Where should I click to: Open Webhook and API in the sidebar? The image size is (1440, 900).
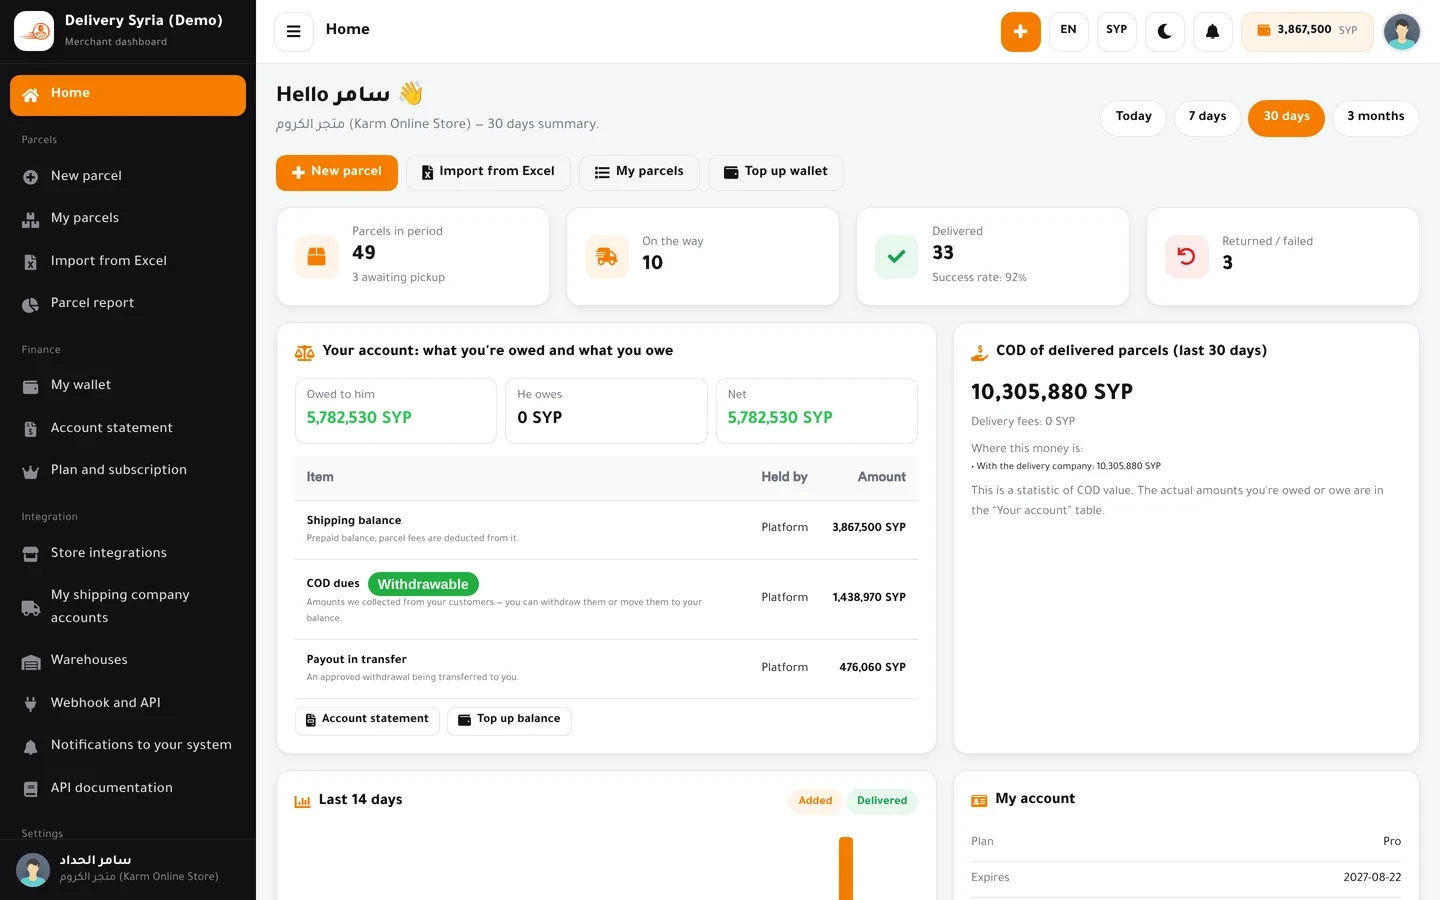click(128, 703)
